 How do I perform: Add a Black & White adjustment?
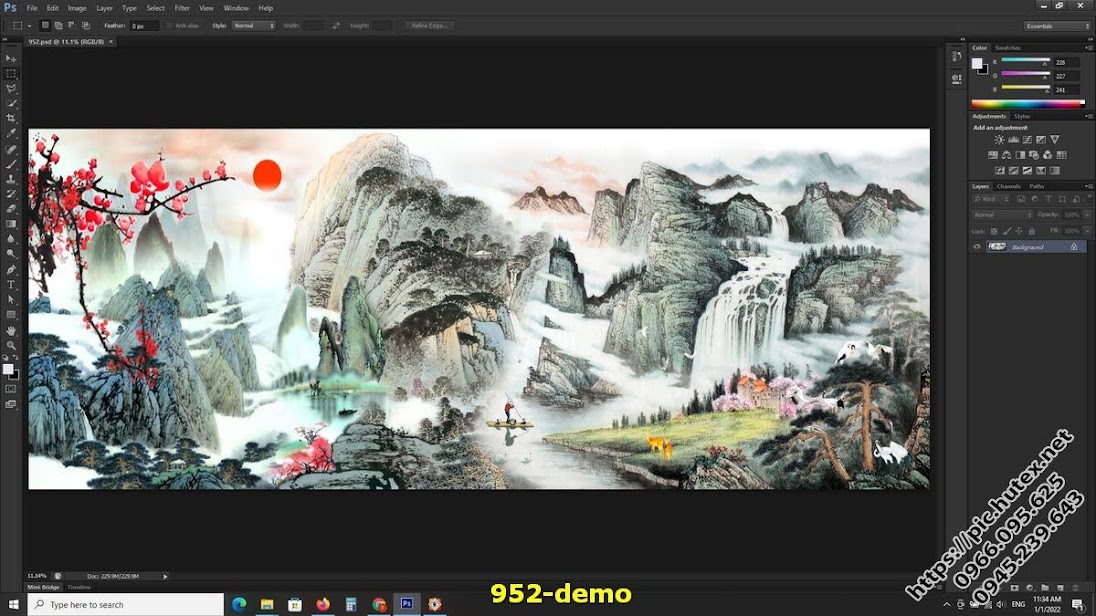1020,155
